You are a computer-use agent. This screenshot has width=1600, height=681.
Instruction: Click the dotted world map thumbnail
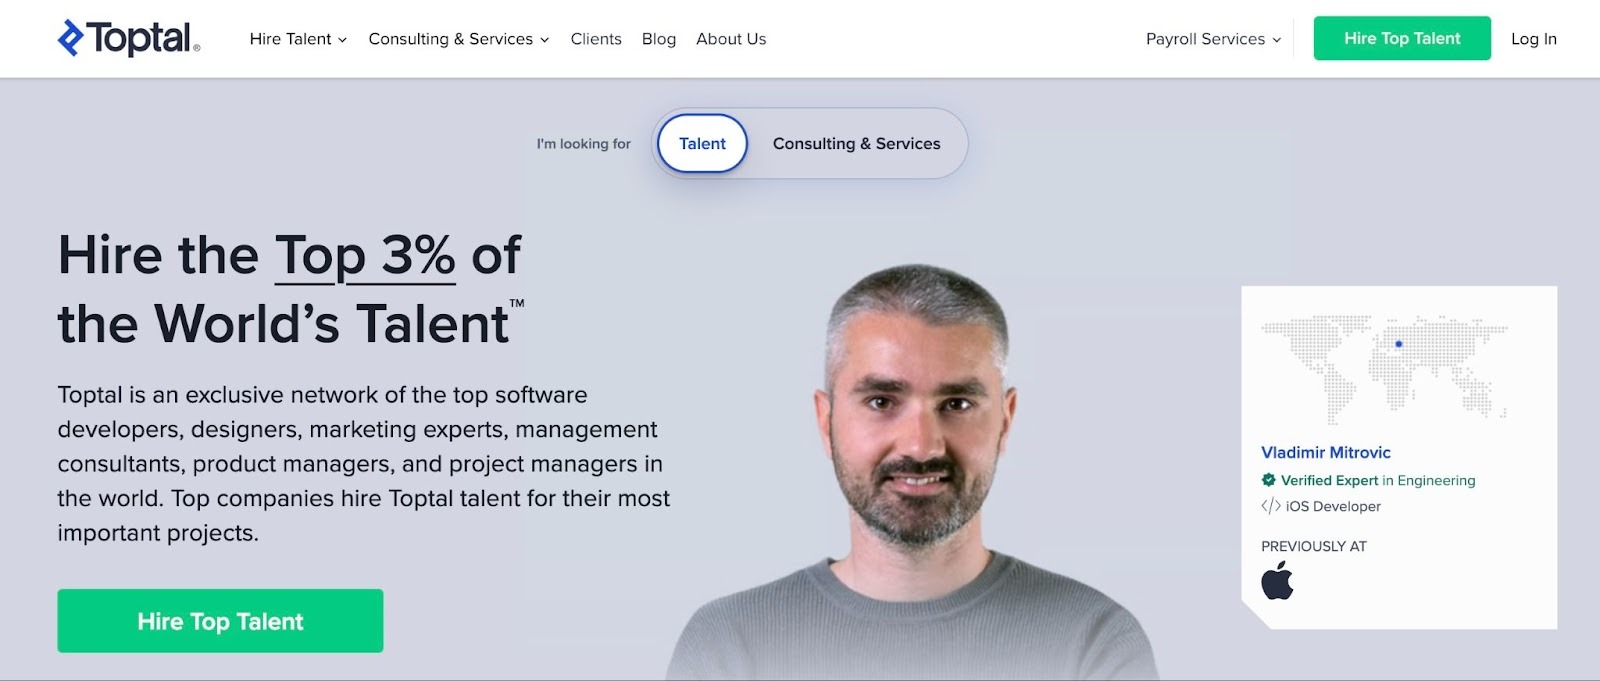1384,369
